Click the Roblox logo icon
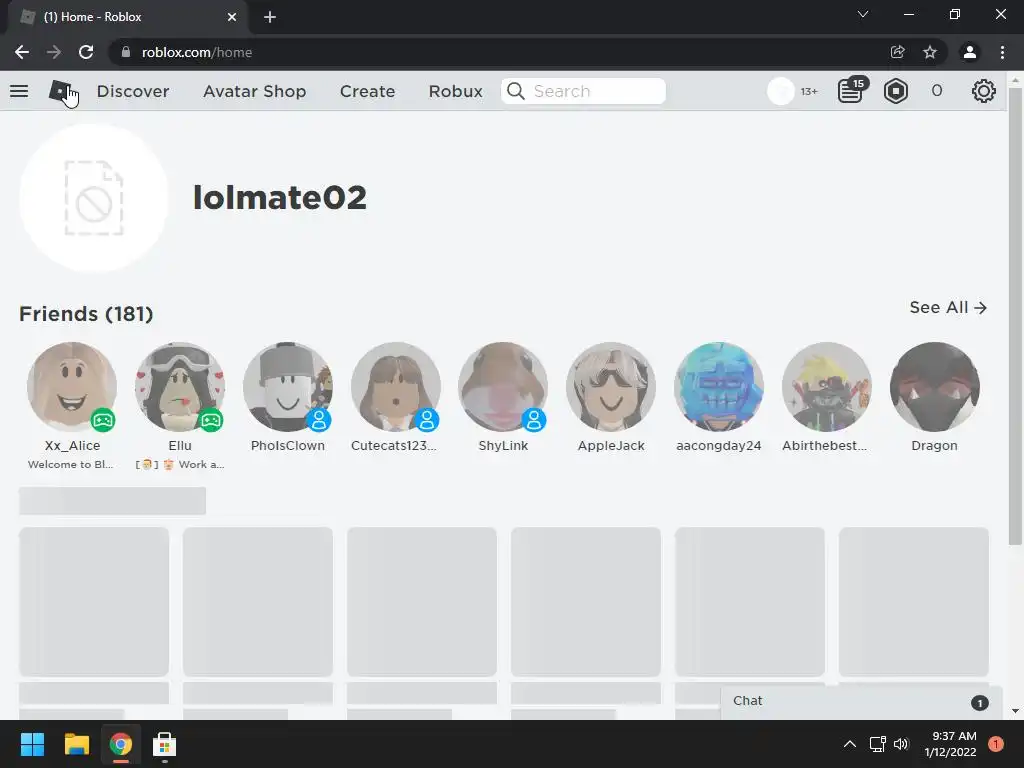The height and width of the screenshot is (768, 1024). pyautogui.click(x=60, y=91)
